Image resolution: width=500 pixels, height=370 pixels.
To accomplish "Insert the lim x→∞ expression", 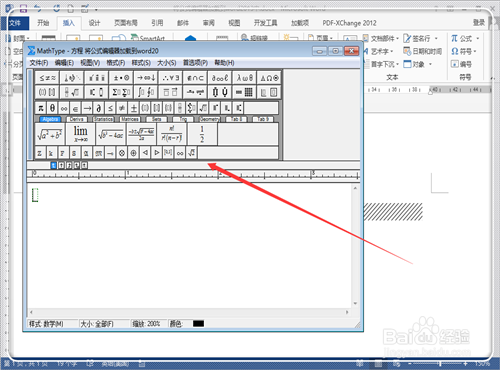I will click(81, 134).
